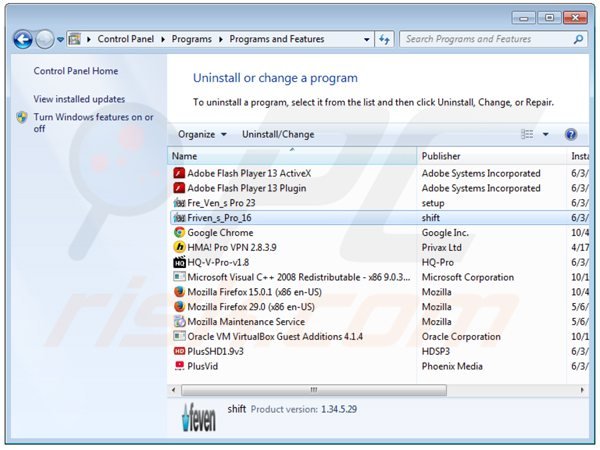Expand the Organize dropdown menu
Screen dimensions: 600x450
pos(202,134)
